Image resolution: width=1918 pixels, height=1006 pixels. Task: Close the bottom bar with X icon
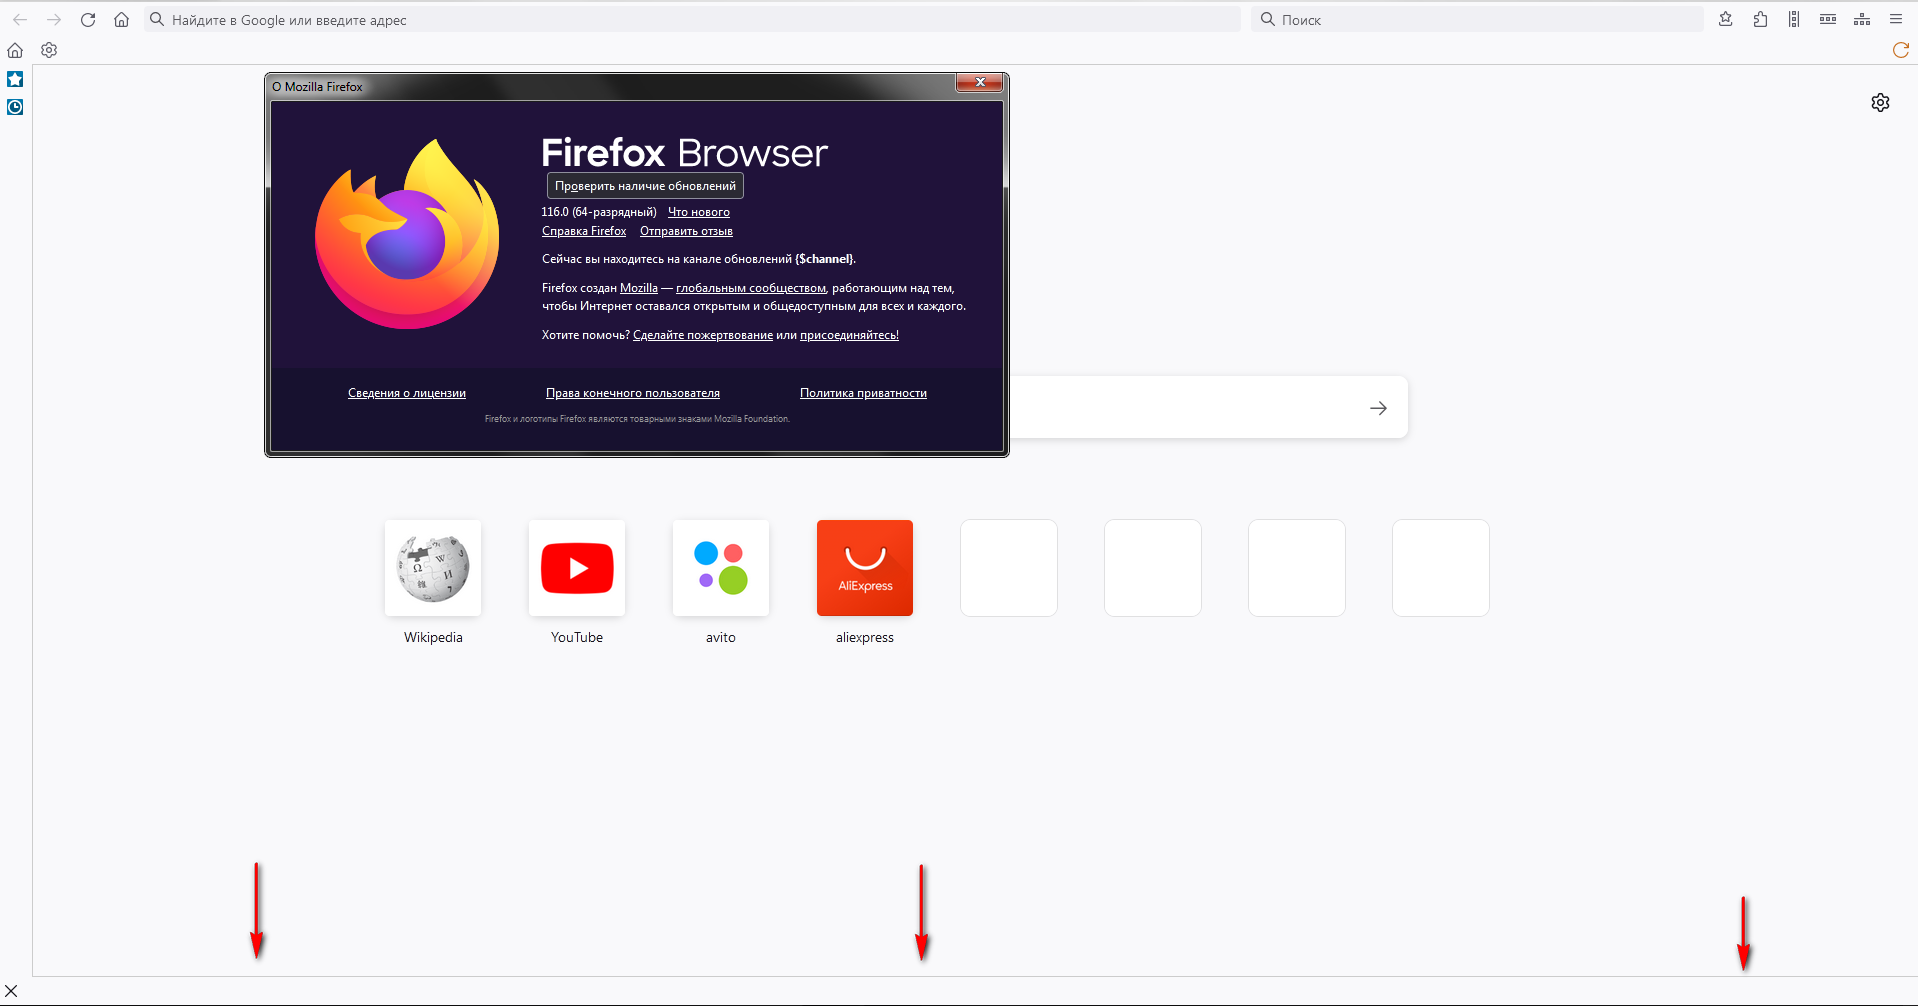(x=11, y=991)
